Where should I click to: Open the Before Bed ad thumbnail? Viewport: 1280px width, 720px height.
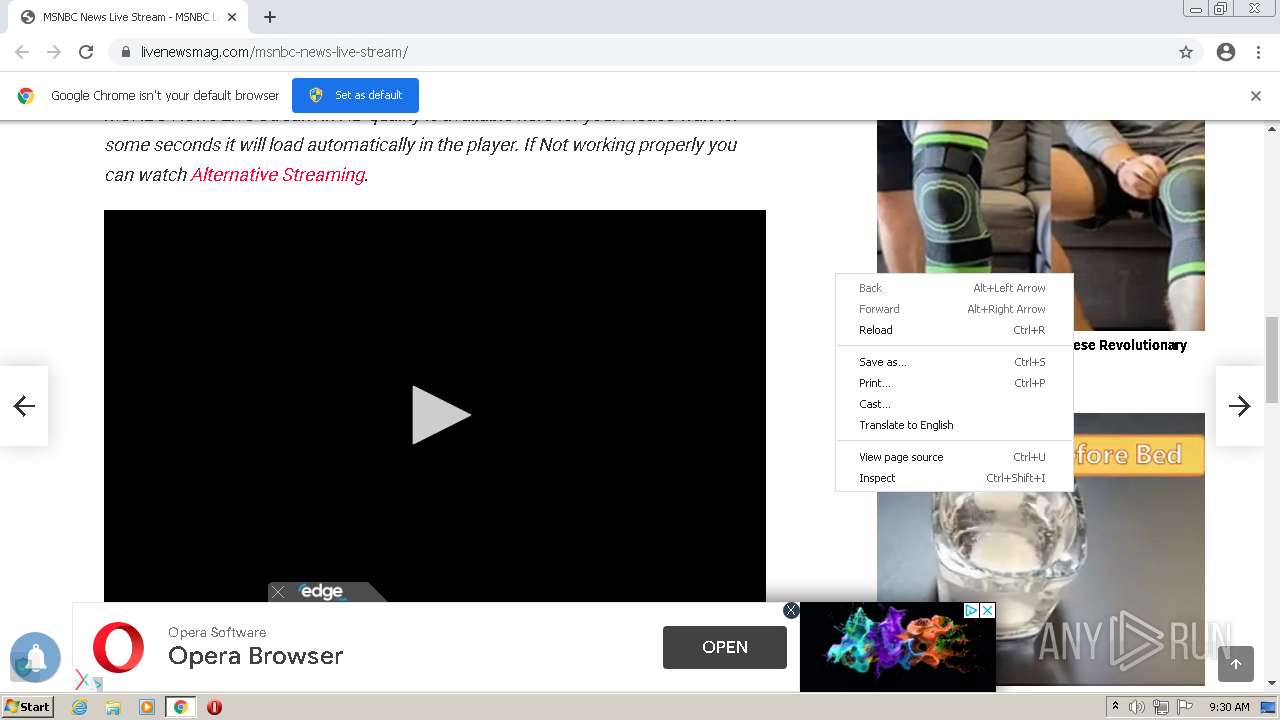point(1040,549)
